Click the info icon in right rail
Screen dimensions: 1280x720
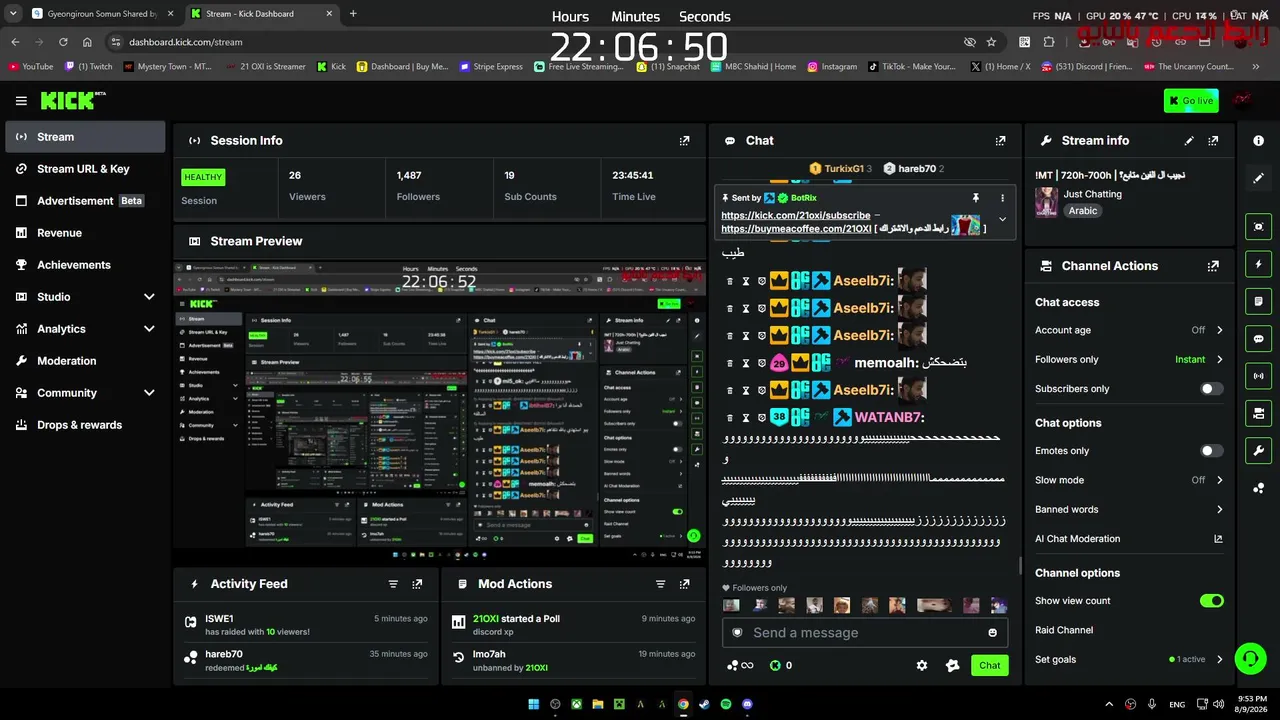(1259, 141)
